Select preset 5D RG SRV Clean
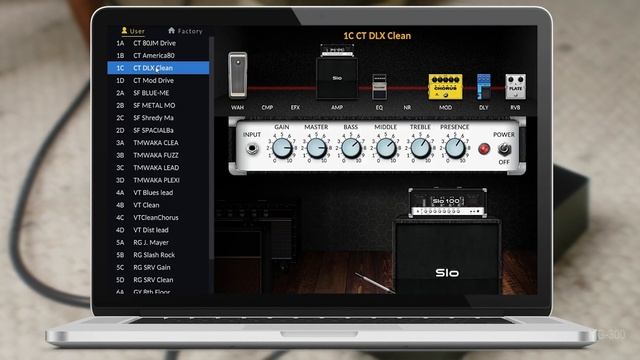The height and width of the screenshot is (360, 640). click(x=158, y=280)
